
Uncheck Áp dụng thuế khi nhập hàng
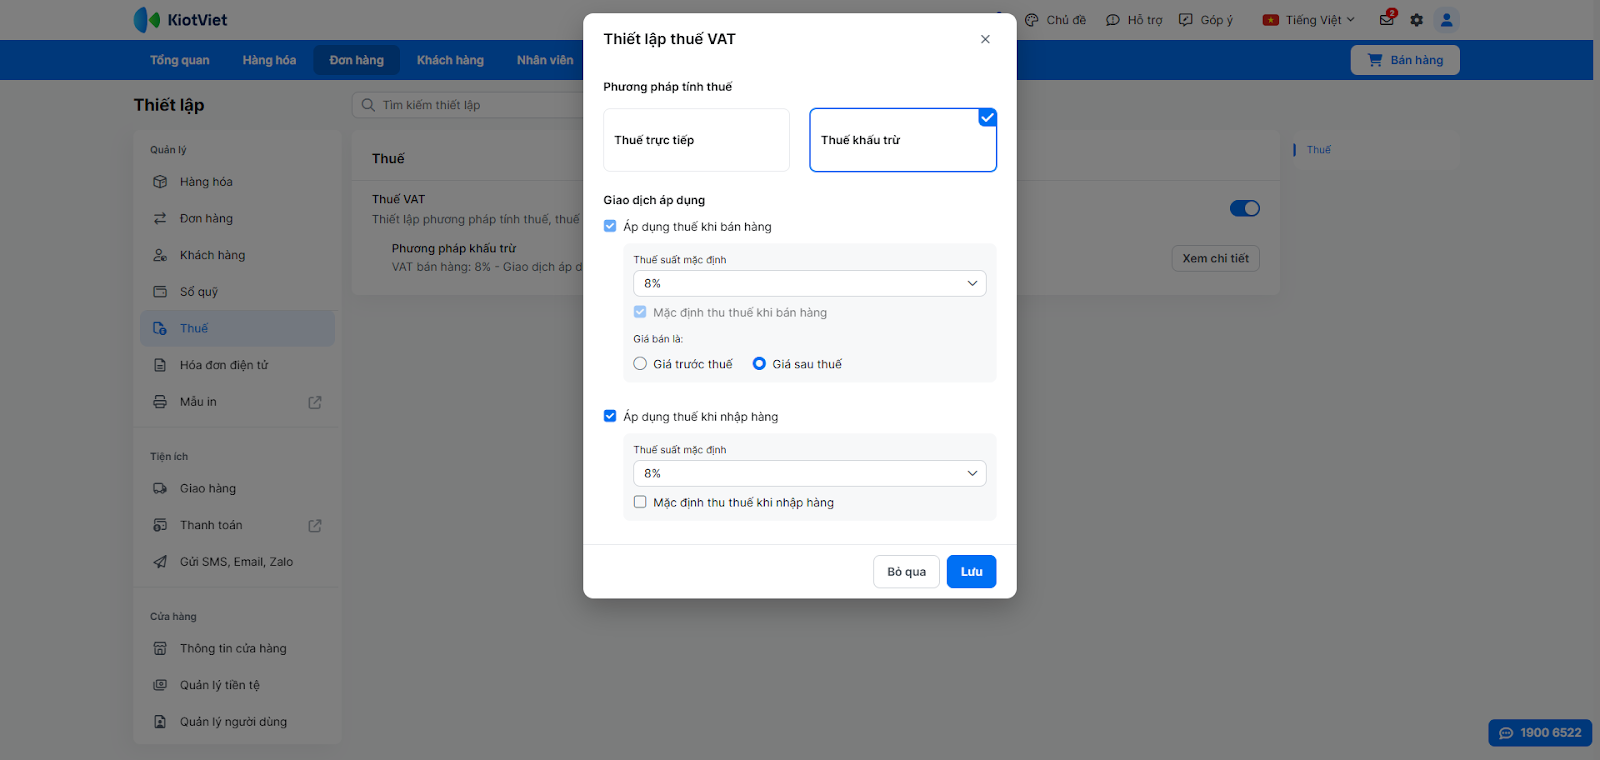[610, 416]
